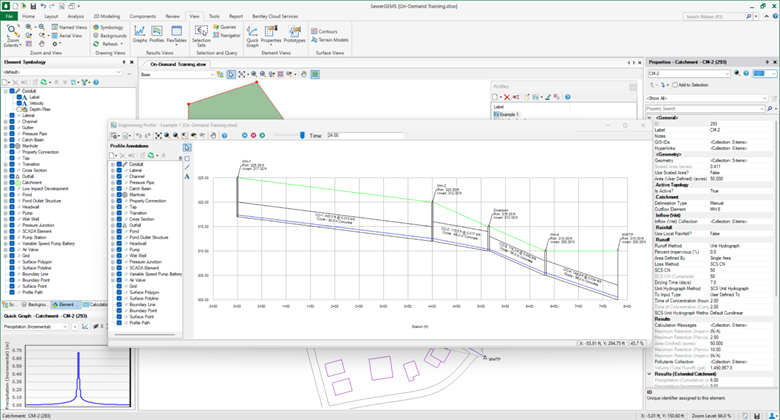
Task: Collapse the <General> properties section
Action: tap(650, 118)
